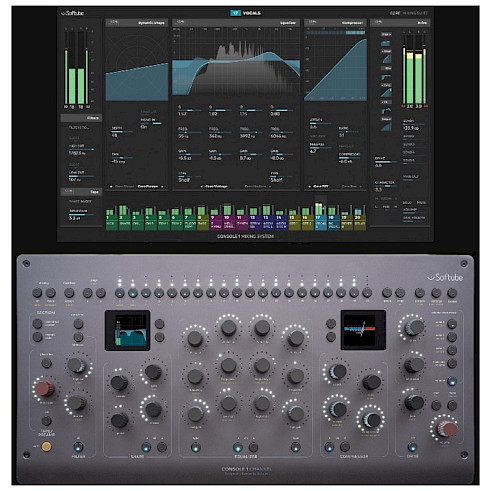This screenshot has height=491, width=491.
Task: Choose the top drive character curve icon
Action: coord(386,43)
